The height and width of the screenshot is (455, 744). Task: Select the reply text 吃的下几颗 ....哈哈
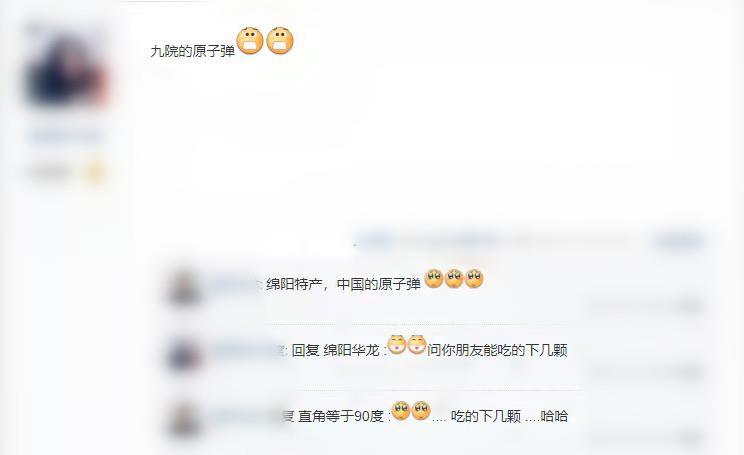coord(509,417)
